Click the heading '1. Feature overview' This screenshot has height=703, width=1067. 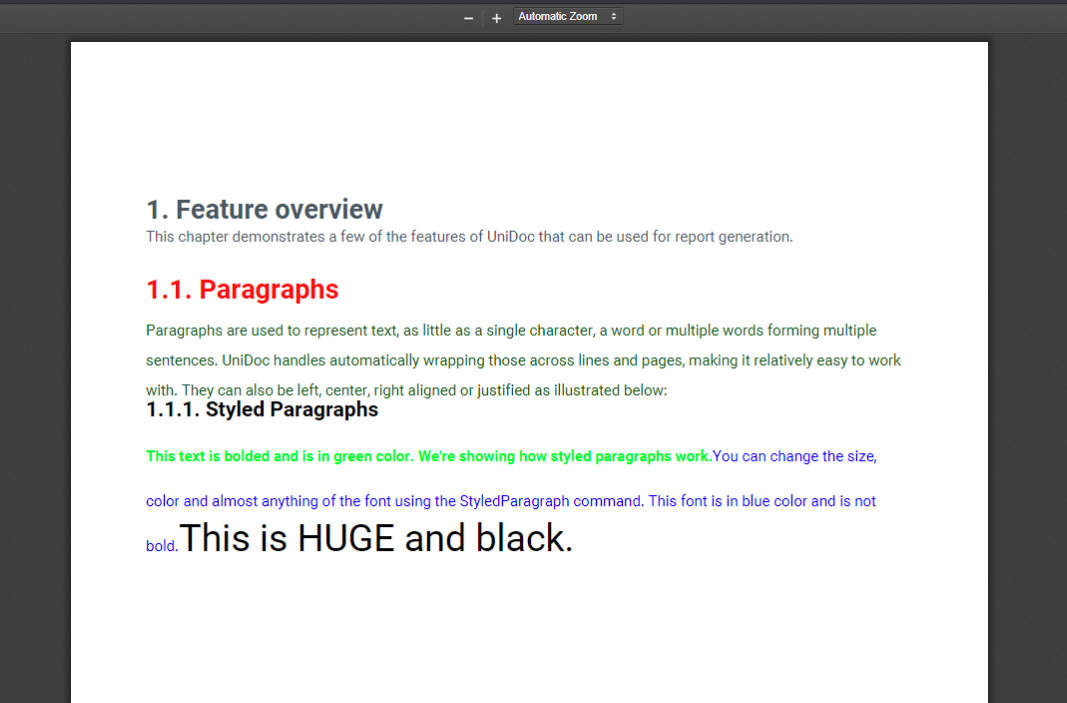click(264, 210)
